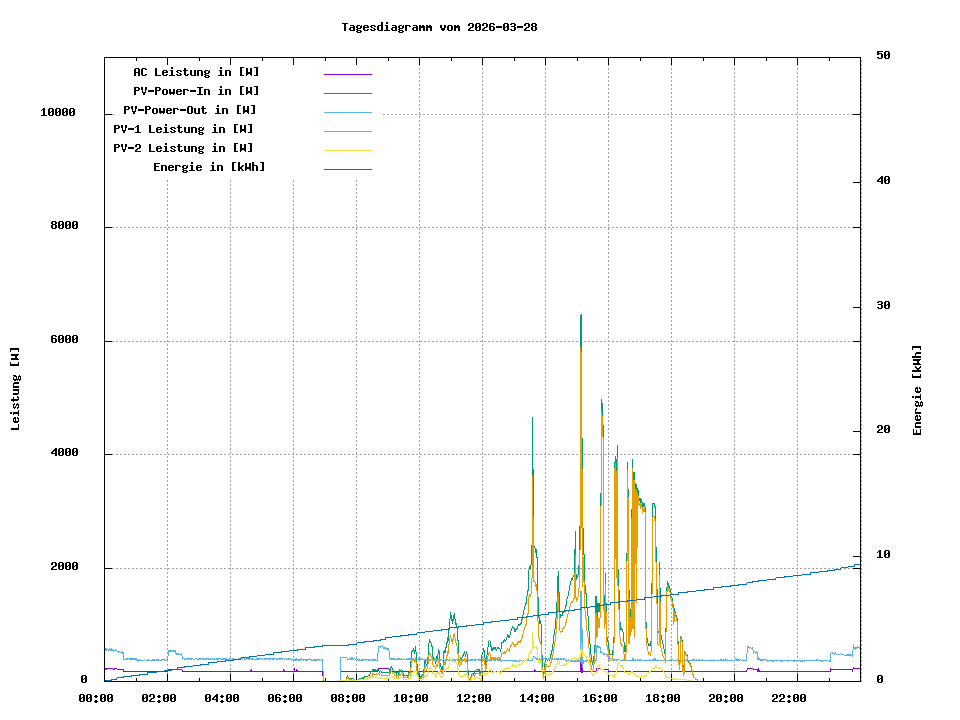Click the 50 value on the right energy axis
The image size is (960, 720).
(x=883, y=56)
